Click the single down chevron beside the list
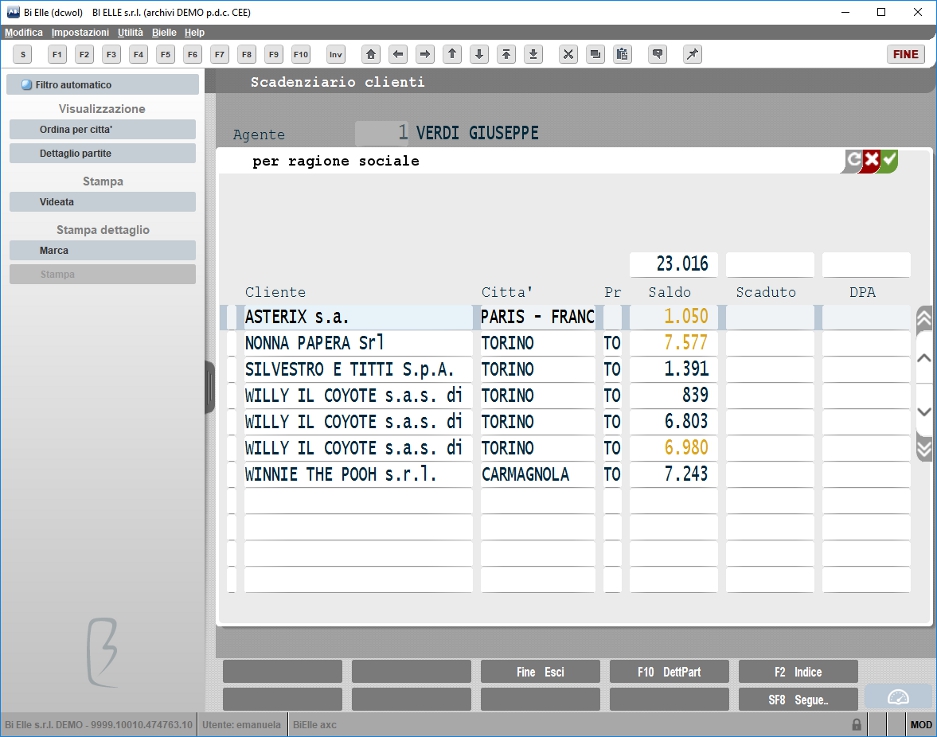This screenshot has height=737, width=937. (924, 412)
